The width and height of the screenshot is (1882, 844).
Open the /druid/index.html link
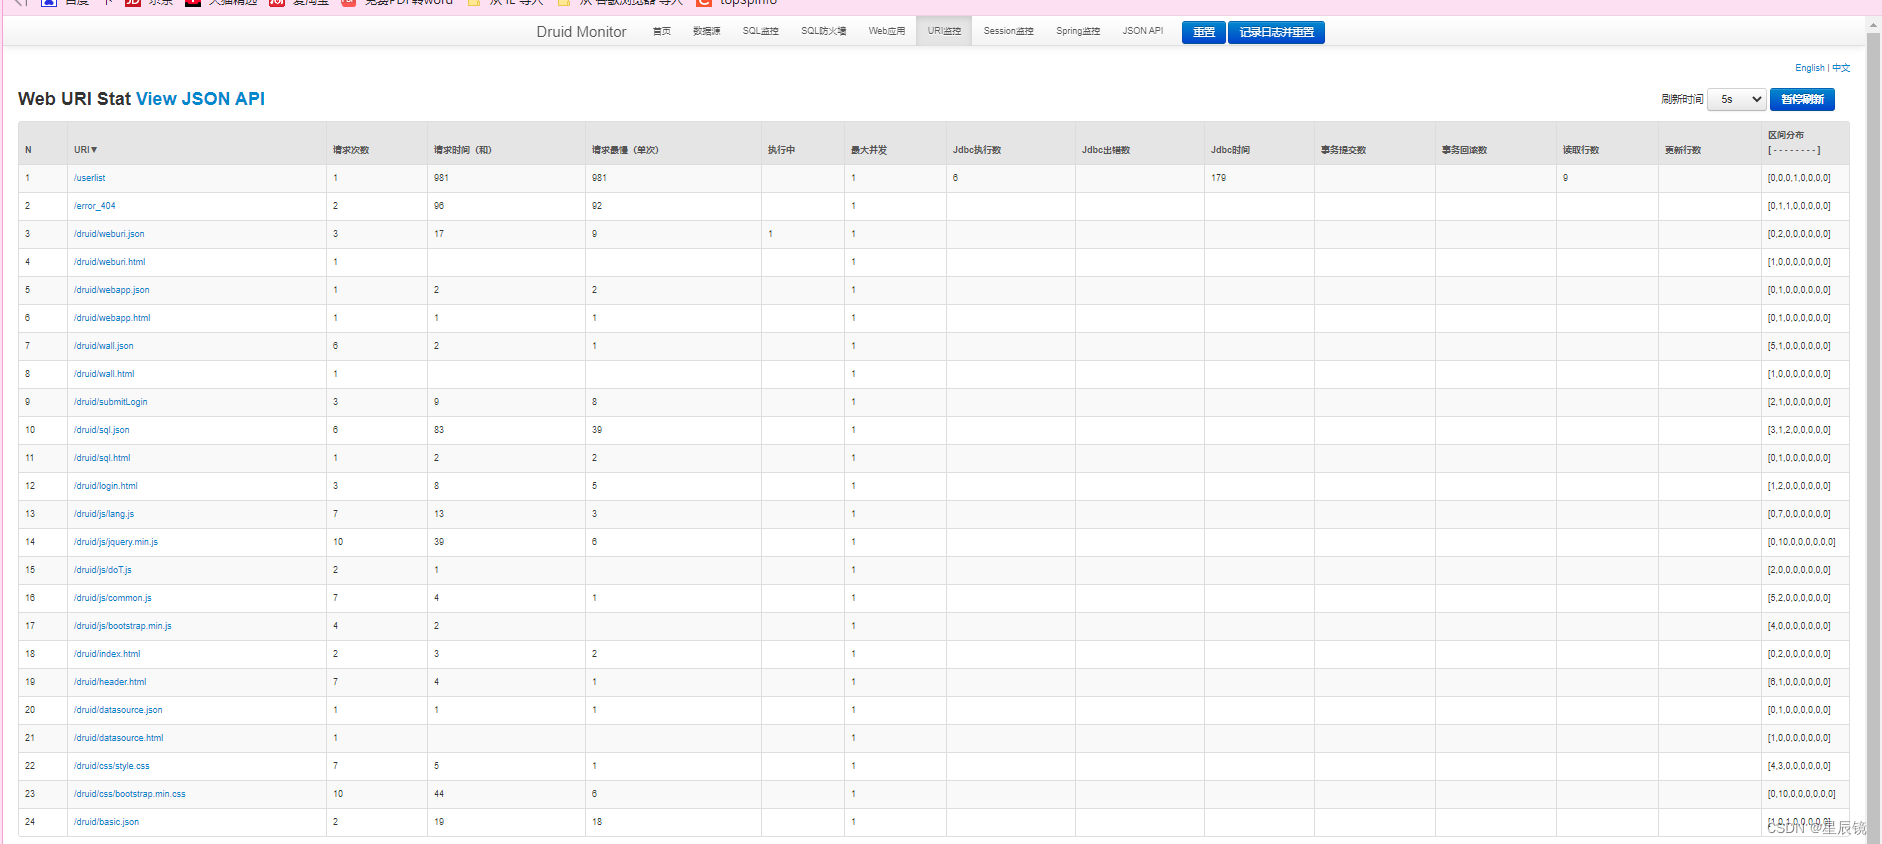[x=107, y=654]
